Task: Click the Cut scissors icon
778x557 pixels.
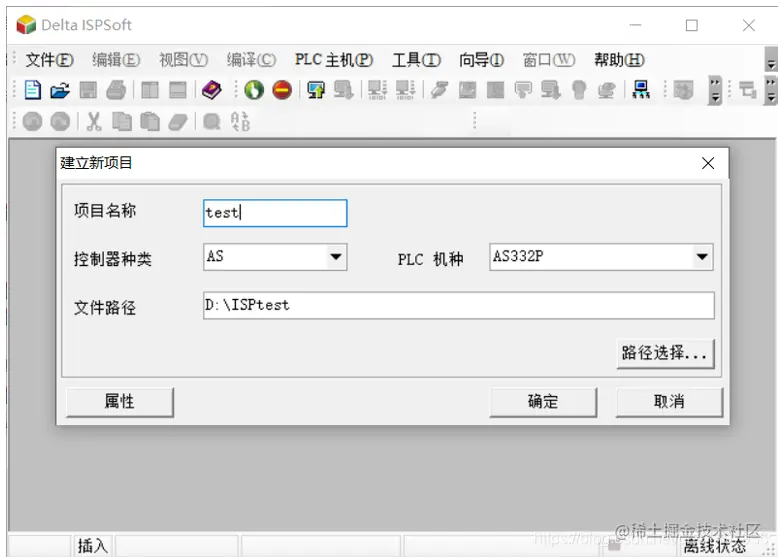Action: tap(94, 122)
